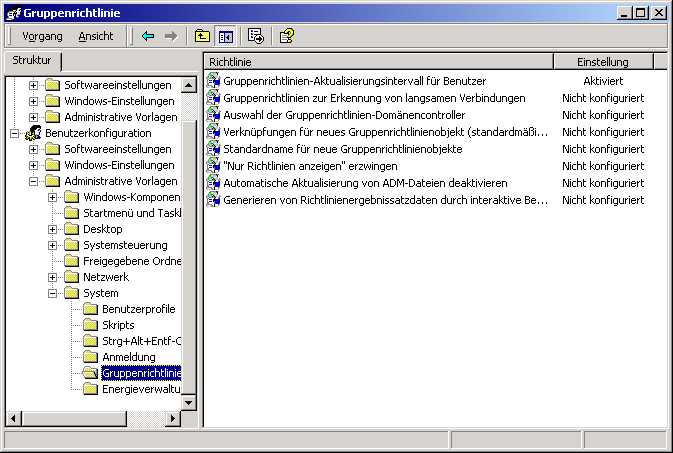Click the open folder icon of Gruppenrichtlinie
This screenshot has height=453, width=673.
click(90, 373)
